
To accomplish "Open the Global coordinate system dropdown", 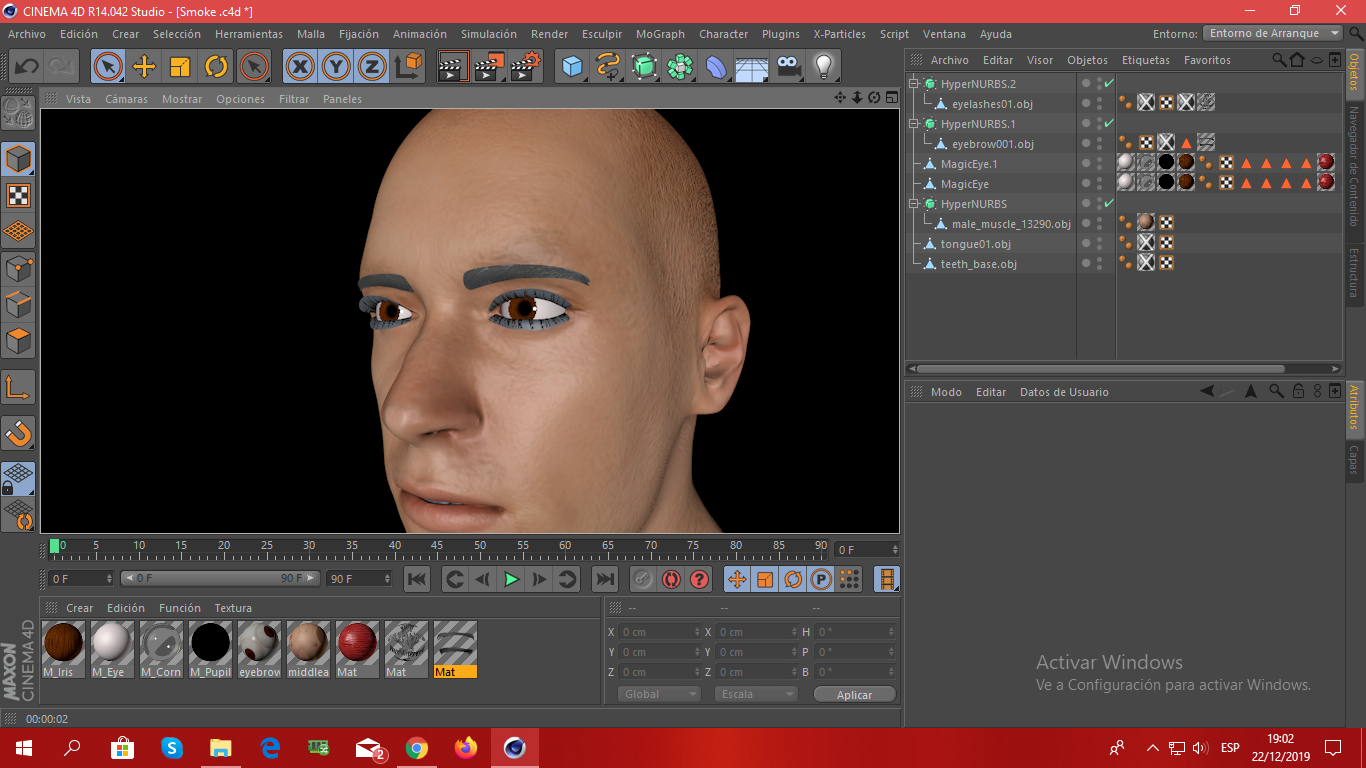I will tap(659, 694).
